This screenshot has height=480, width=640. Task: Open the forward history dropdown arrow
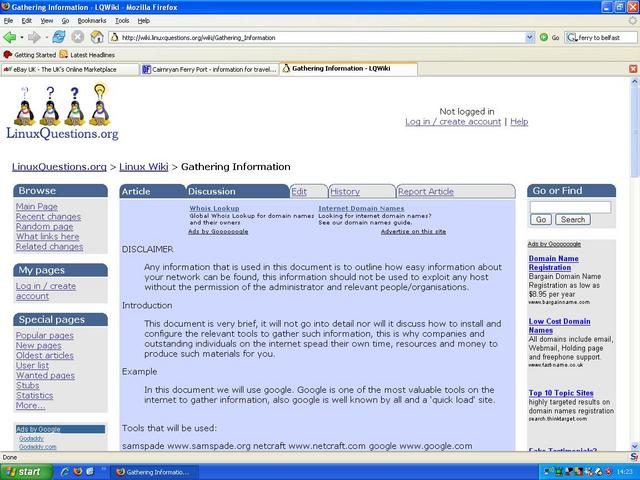click(x=46, y=38)
